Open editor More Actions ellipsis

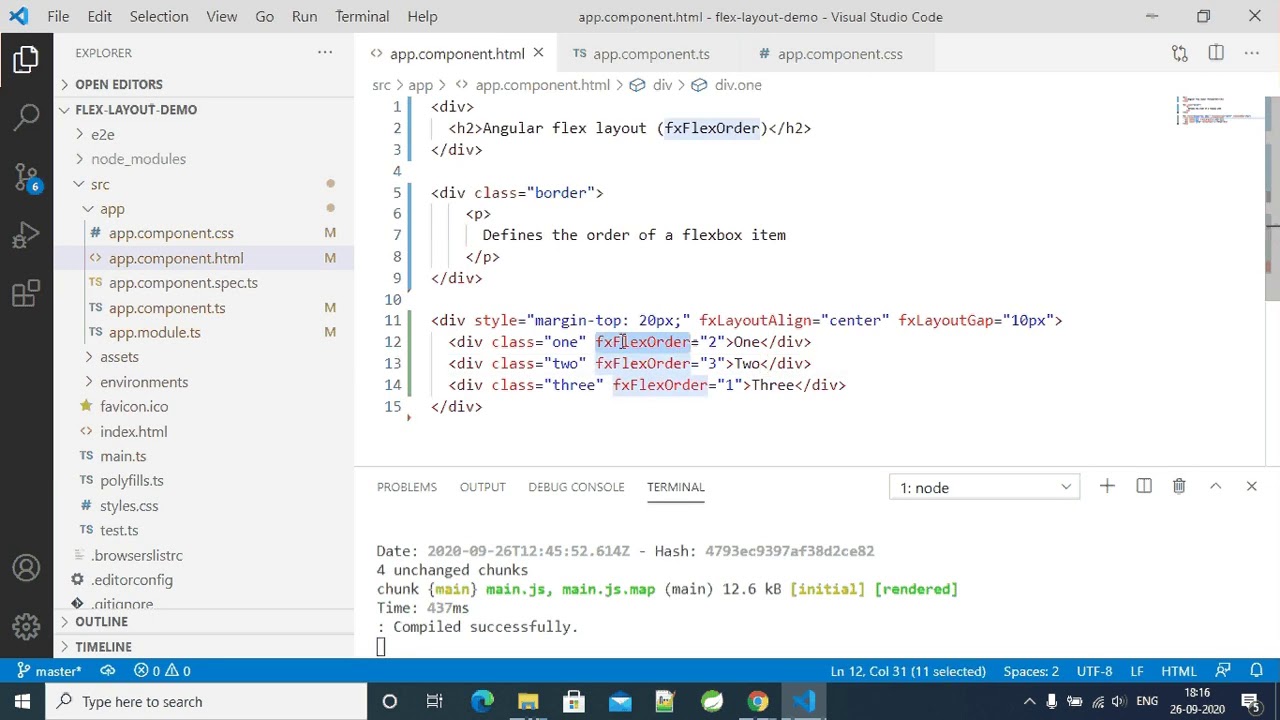1252,54
